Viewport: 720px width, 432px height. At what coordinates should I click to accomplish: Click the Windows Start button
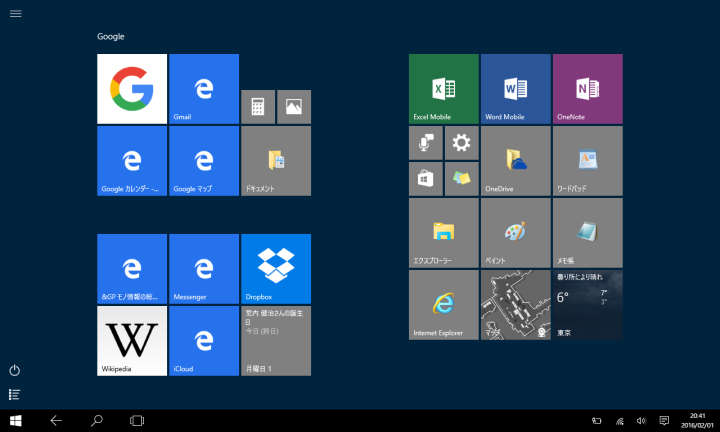click(x=16, y=421)
